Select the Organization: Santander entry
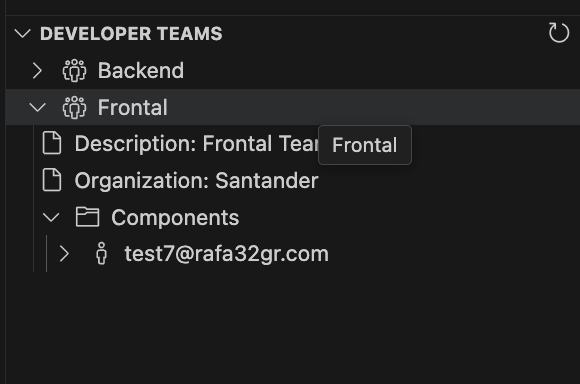The width and height of the screenshot is (580, 384). coord(196,181)
